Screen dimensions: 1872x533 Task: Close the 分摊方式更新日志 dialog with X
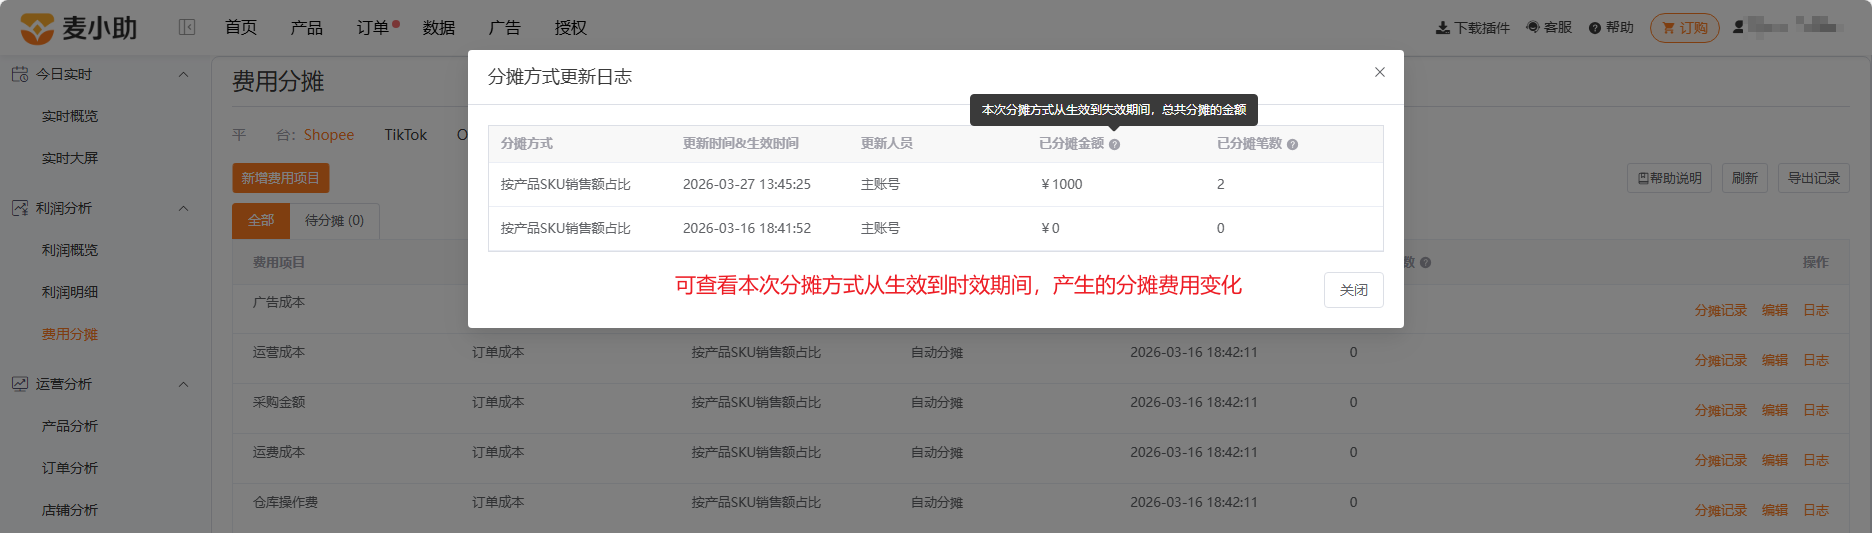1380,72
